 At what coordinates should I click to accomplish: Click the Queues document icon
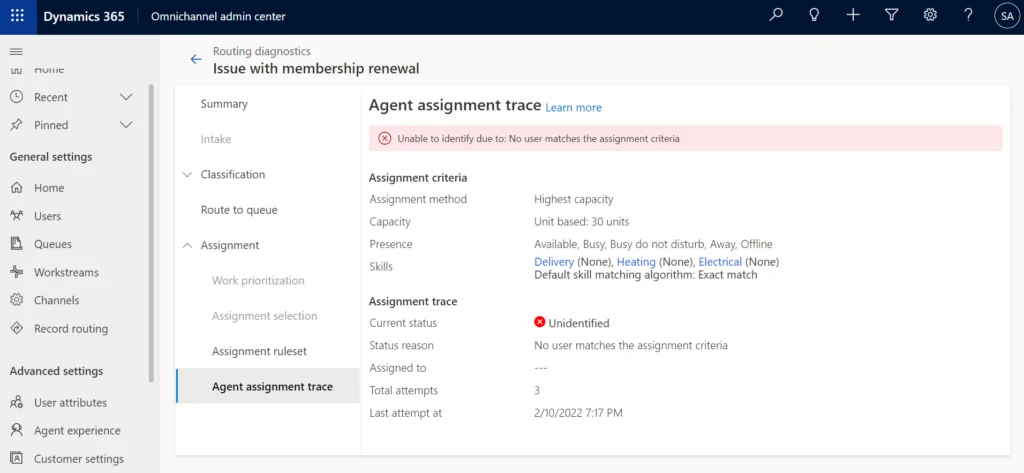[17, 244]
